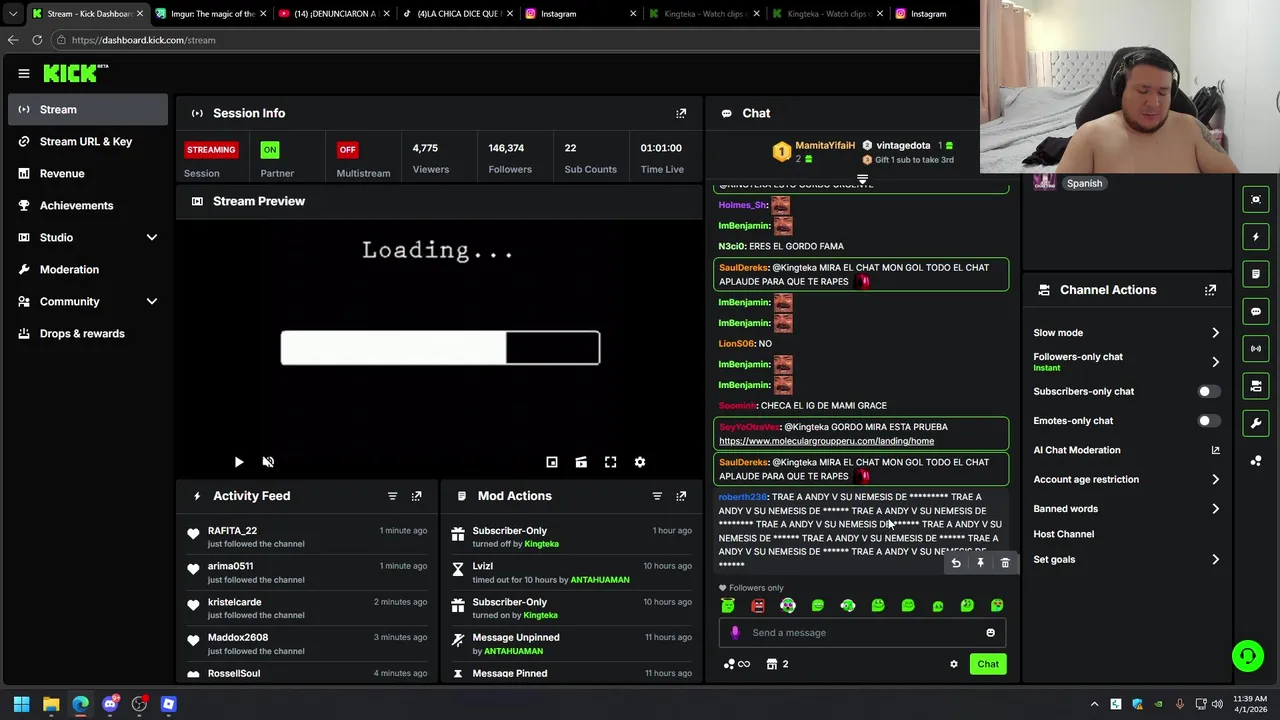Delete the hovered chat message
1280x720 pixels.
(x=1005, y=563)
